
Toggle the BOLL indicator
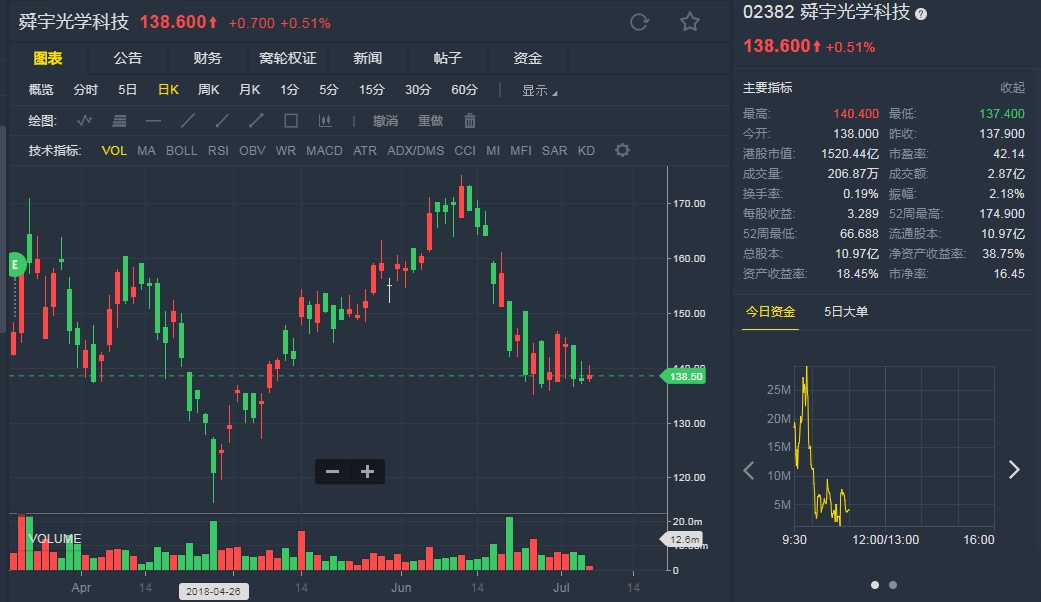[x=182, y=151]
